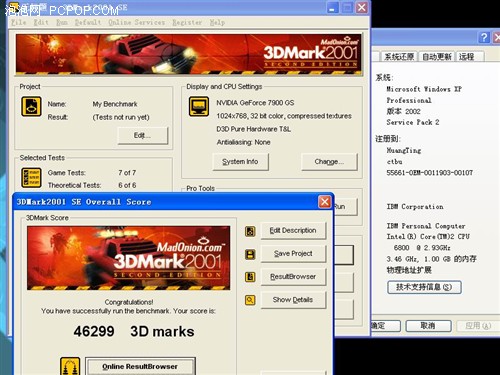Image resolution: width=500 pixels, height=375 pixels.
Task: Click the Run button in Pro Tools
Action: 345,207
